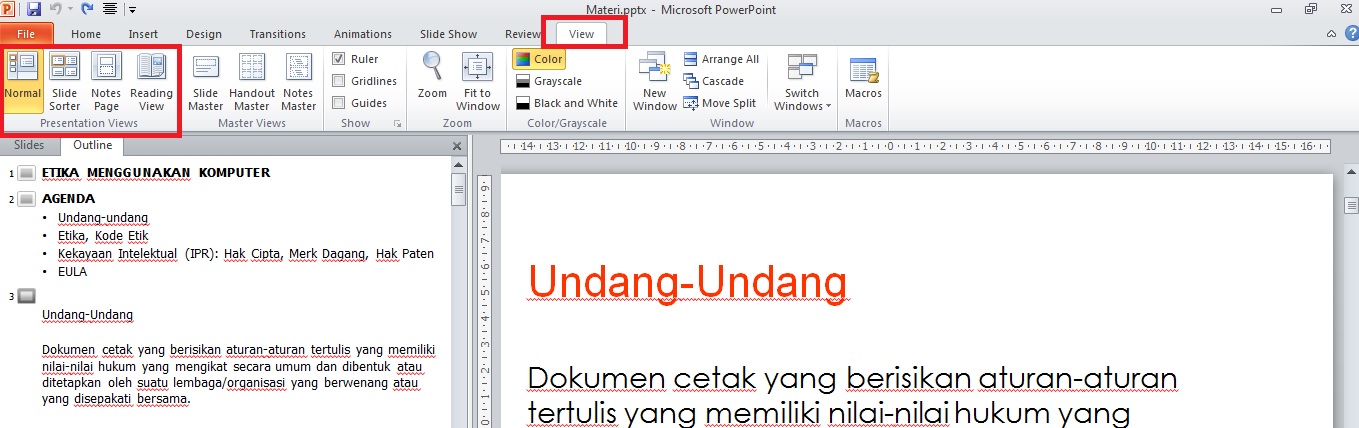This screenshot has width=1359, height=428.
Task: Open the Macros dropdown
Action: 863,80
